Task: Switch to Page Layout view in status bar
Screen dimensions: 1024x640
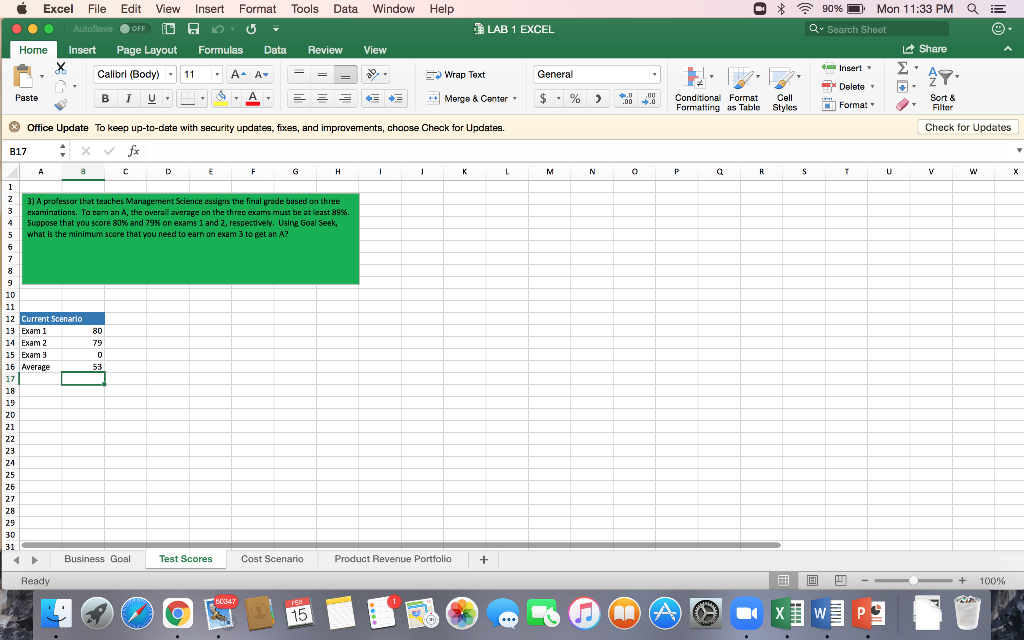Action: [x=812, y=581]
